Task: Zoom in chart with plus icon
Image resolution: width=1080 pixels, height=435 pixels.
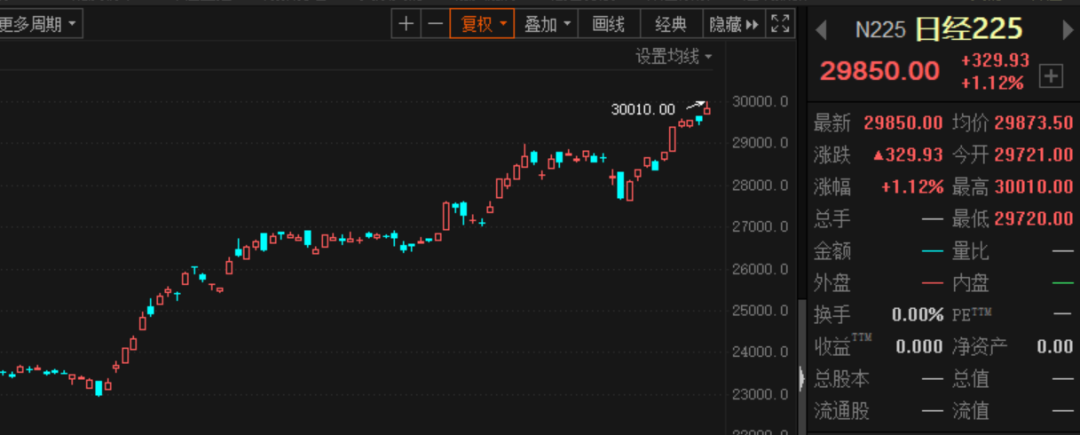Action: click(406, 24)
